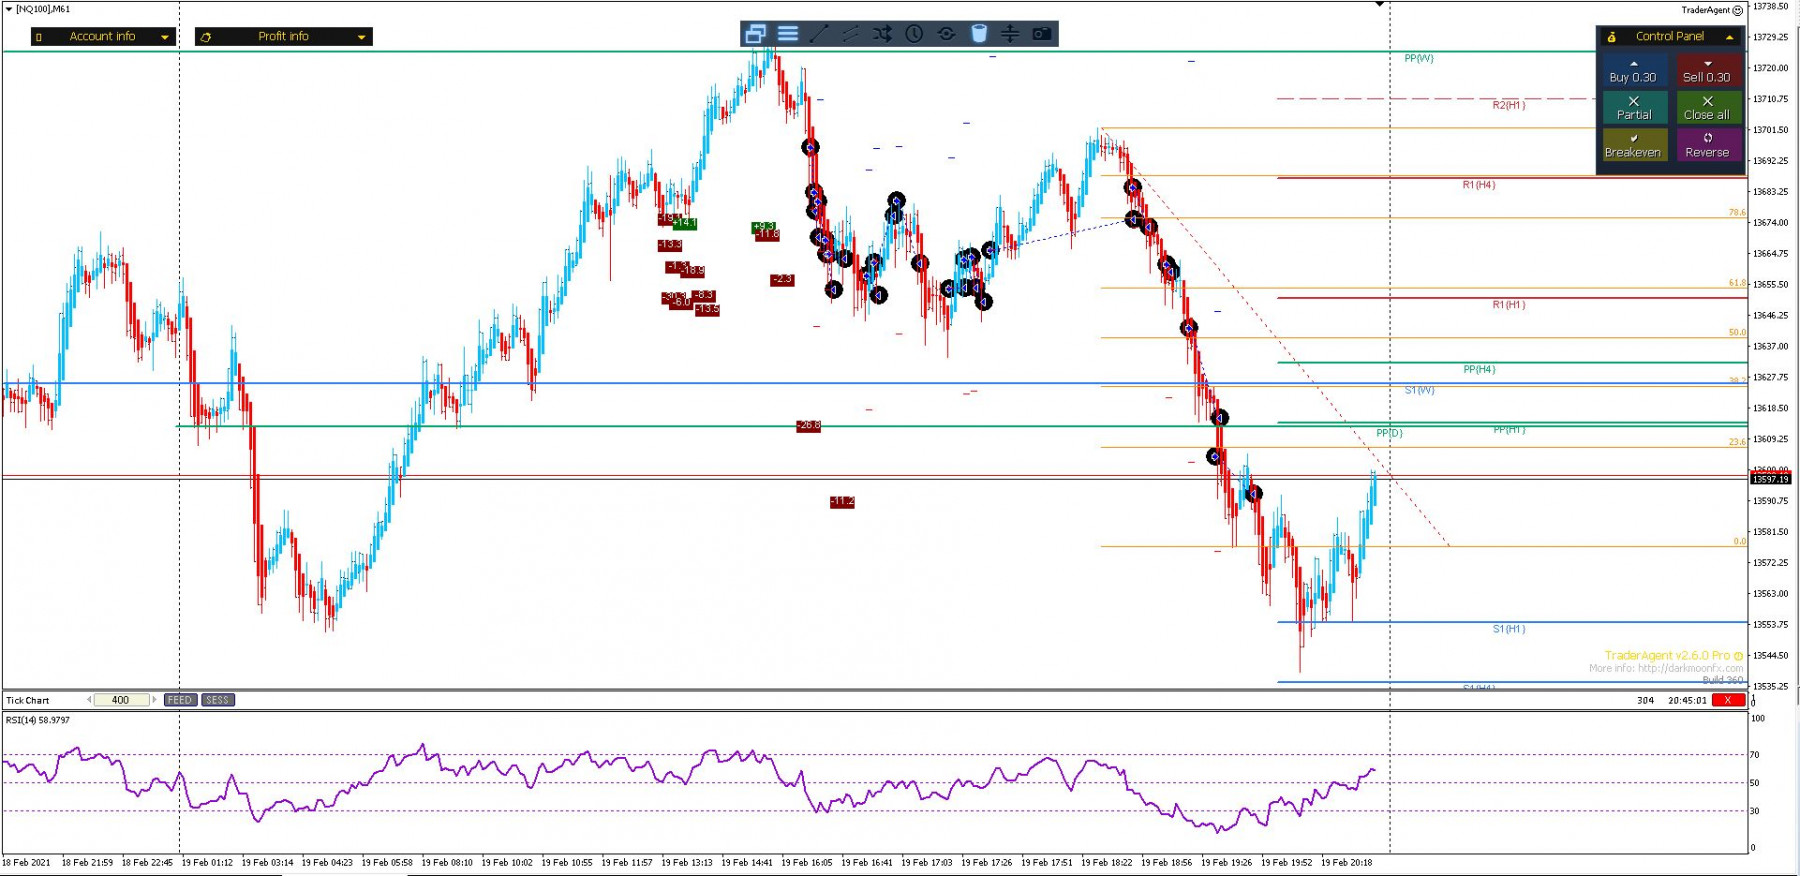Click the clock icon in toolbar
This screenshot has width=1800, height=876.
914,34
